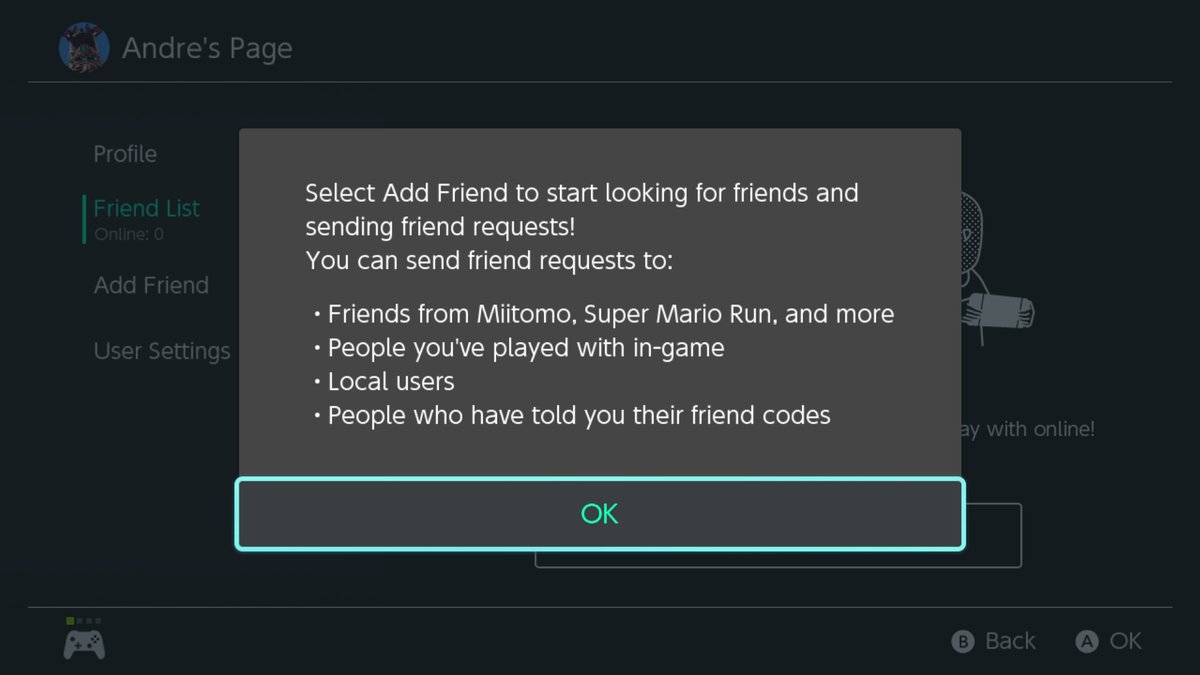Click the dialog box background panel
Screen dimensions: 1200x675
pyautogui.click(x=599, y=300)
